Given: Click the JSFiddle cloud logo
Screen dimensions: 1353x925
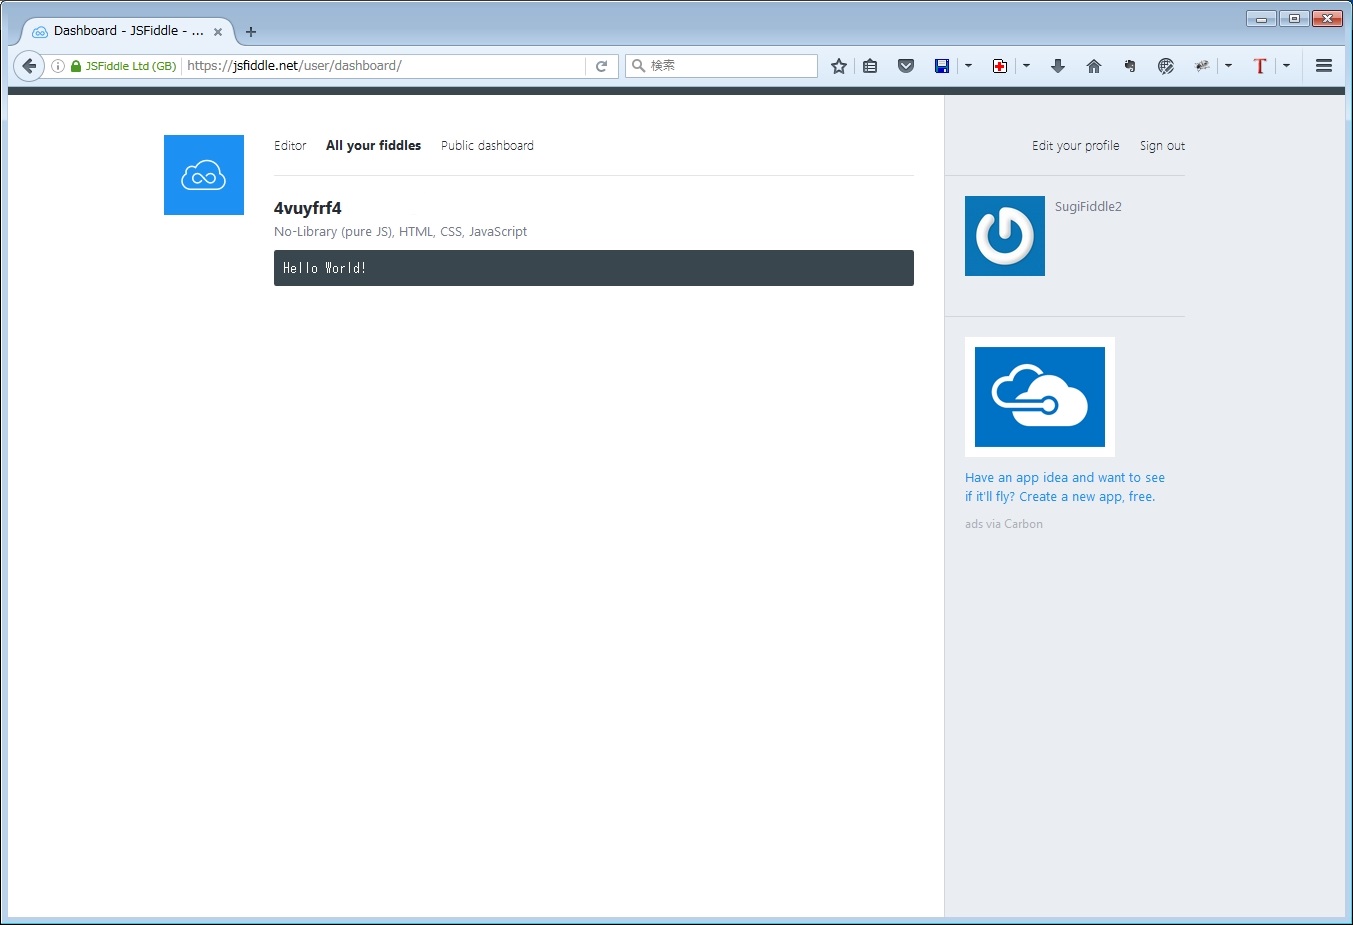Looking at the screenshot, I should coord(204,175).
